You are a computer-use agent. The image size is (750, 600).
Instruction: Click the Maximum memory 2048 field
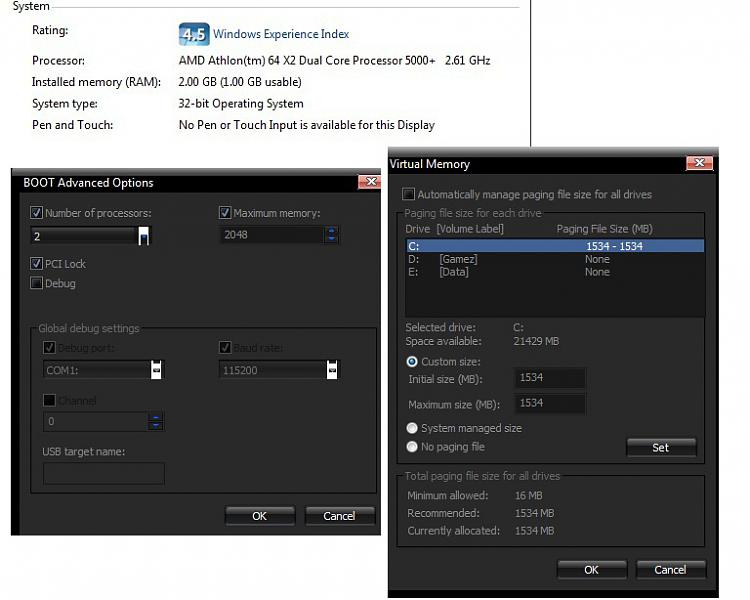click(272, 235)
